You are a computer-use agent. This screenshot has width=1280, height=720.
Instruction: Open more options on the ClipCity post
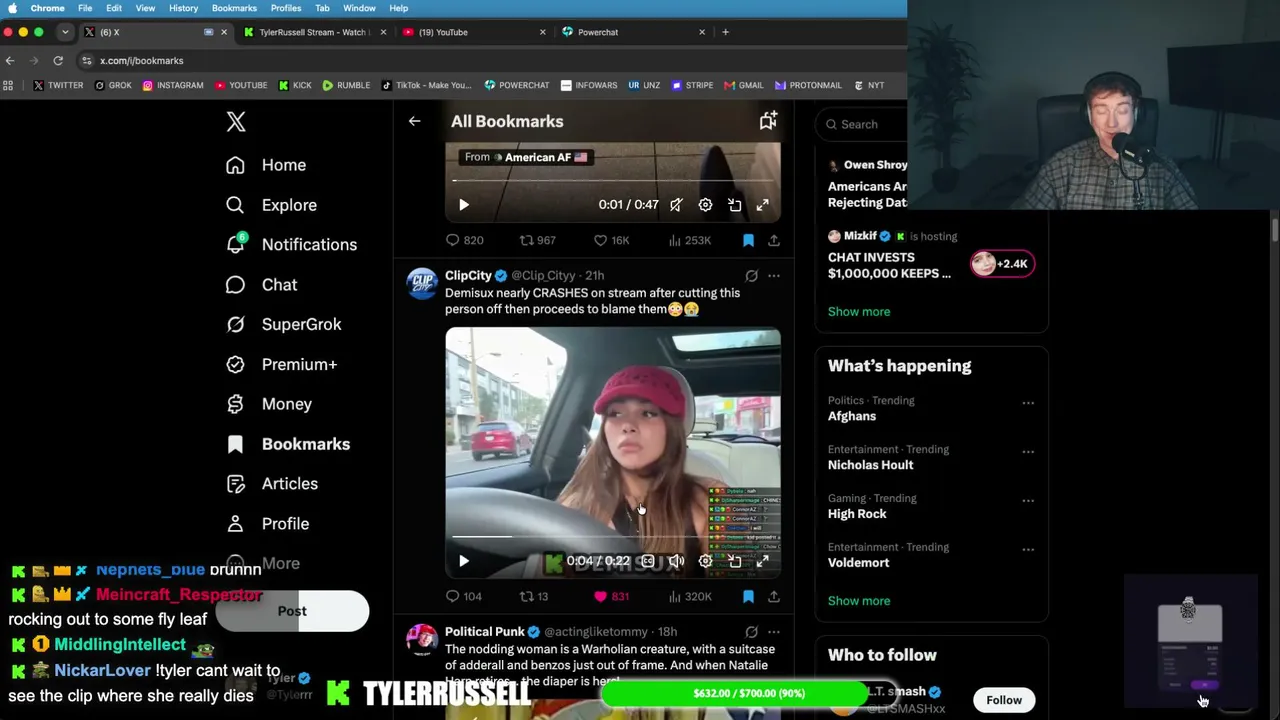774,275
